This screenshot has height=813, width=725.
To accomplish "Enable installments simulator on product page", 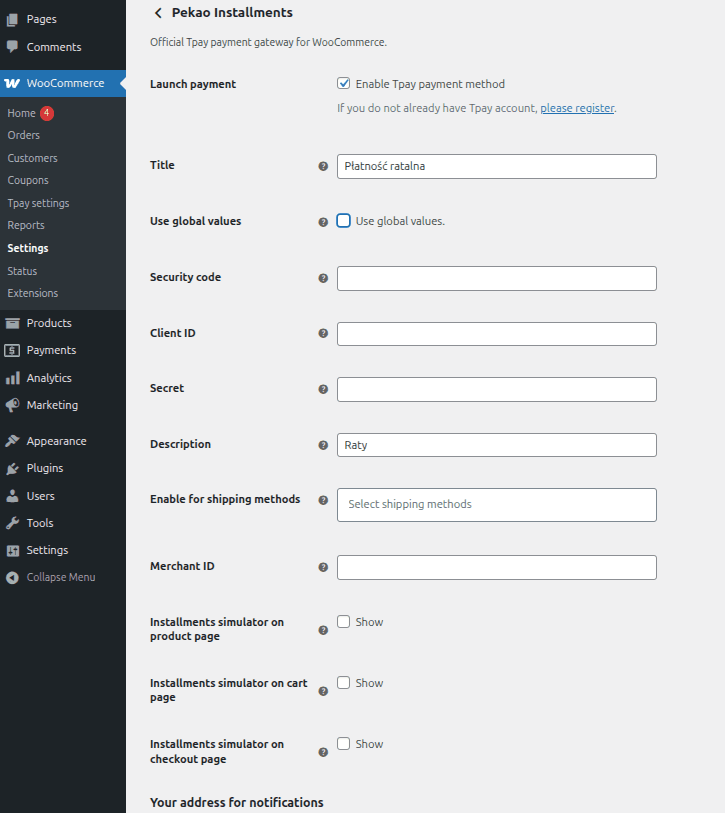I will pos(344,622).
